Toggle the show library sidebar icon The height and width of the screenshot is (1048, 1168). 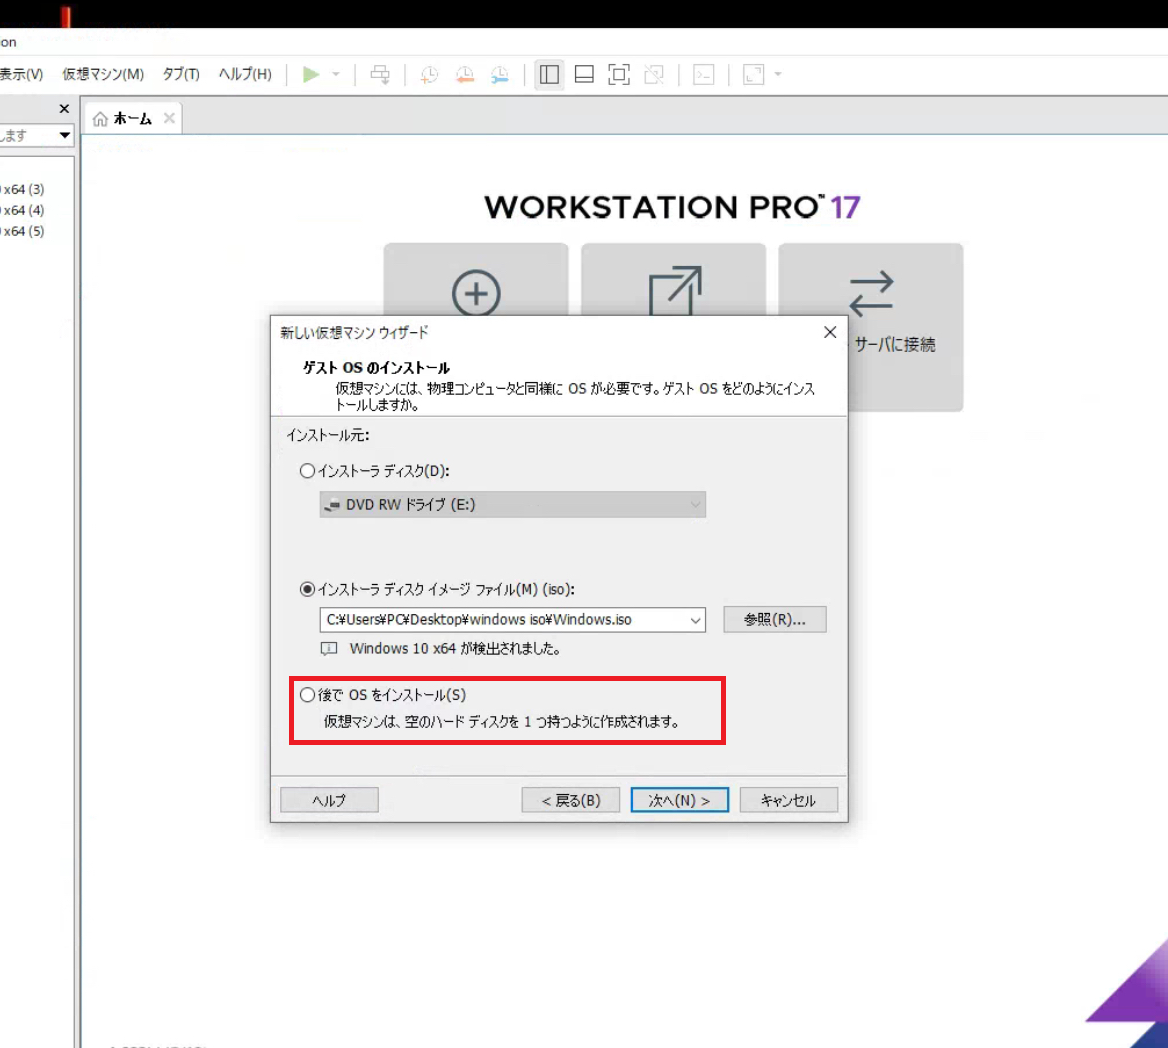tap(549, 74)
